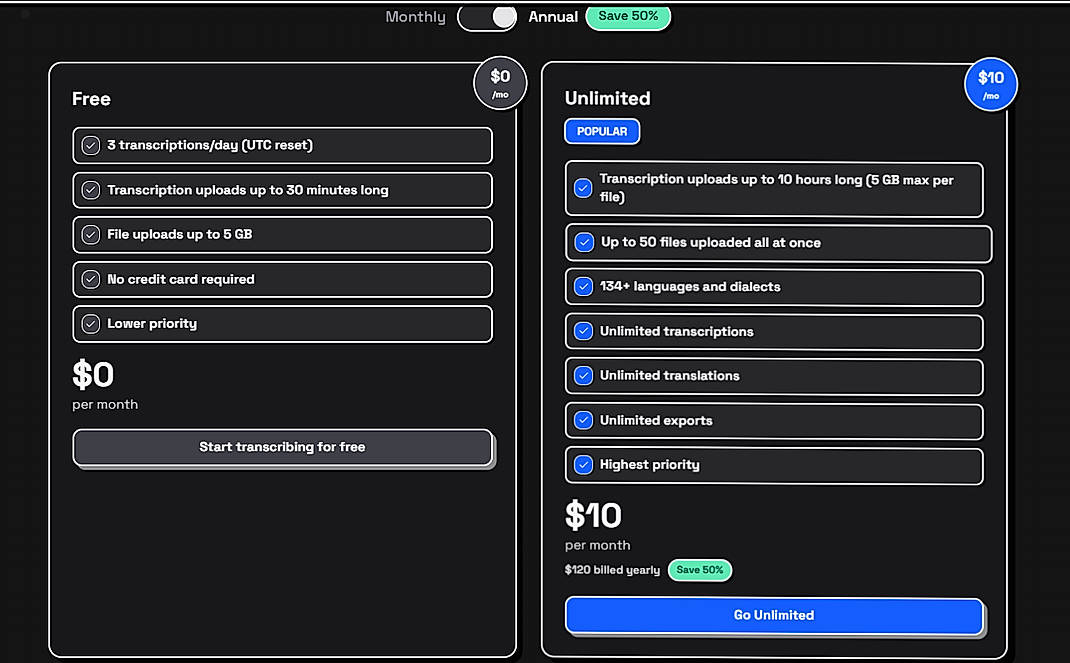Image resolution: width=1070 pixels, height=663 pixels.
Task: Click blue checkmark beside 134+ languages
Action: tap(583, 286)
